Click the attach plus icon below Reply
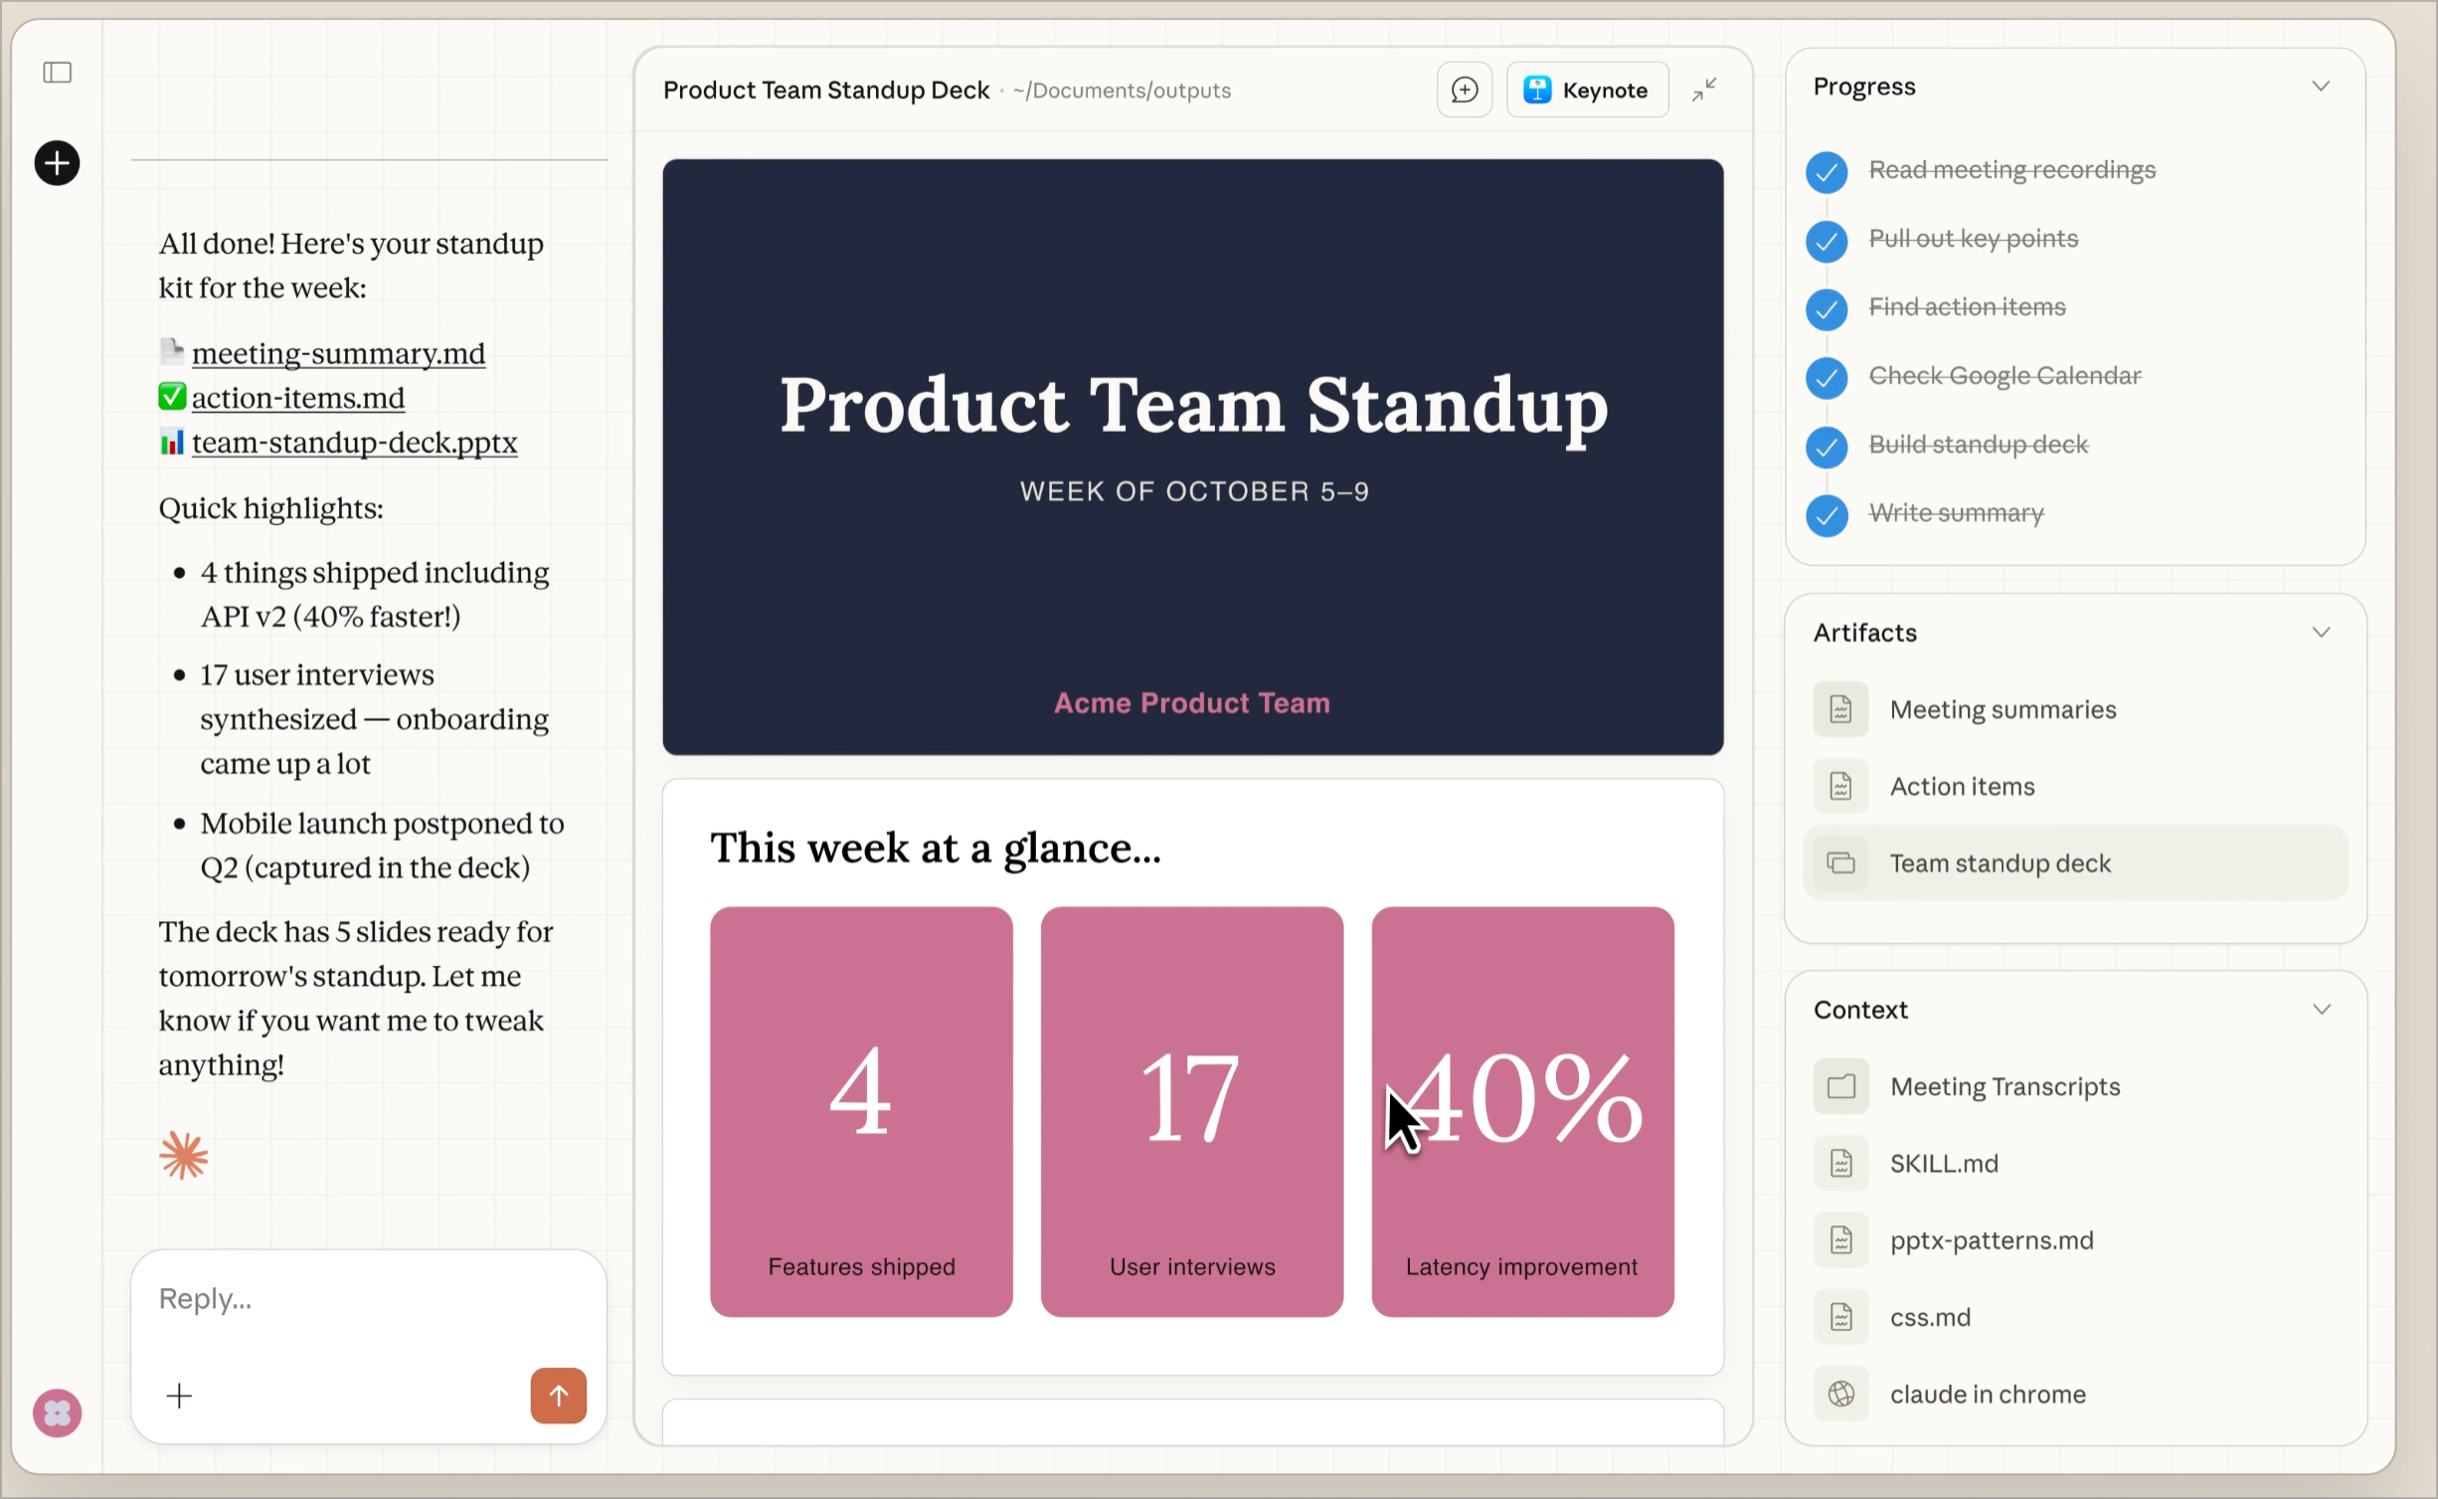The height and width of the screenshot is (1499, 2438). (179, 1396)
